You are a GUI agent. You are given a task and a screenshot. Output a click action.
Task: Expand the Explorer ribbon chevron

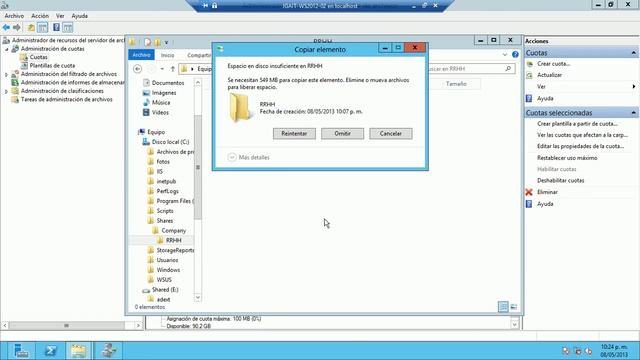point(505,54)
